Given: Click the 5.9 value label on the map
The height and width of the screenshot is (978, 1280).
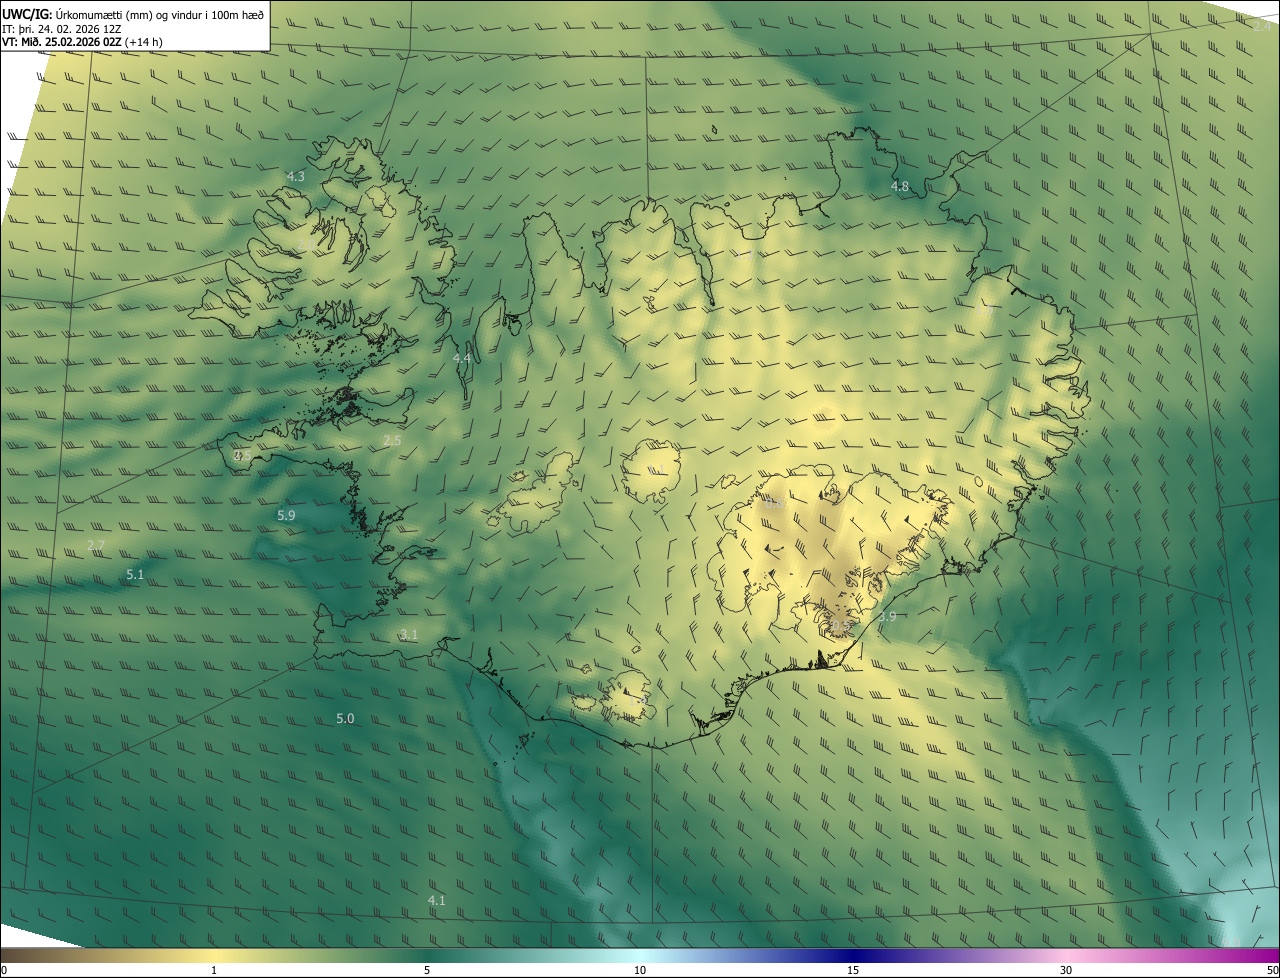Looking at the screenshot, I should click(x=286, y=515).
